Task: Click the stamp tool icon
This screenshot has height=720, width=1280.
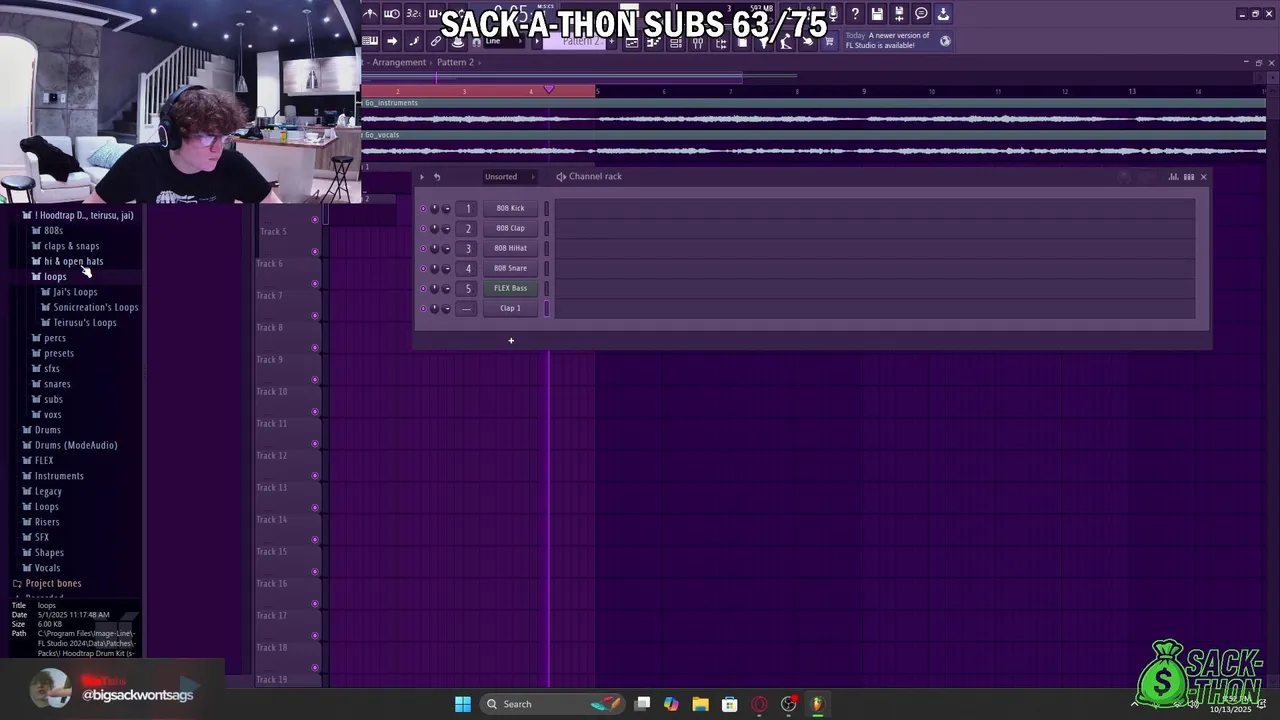Action: [x=457, y=41]
